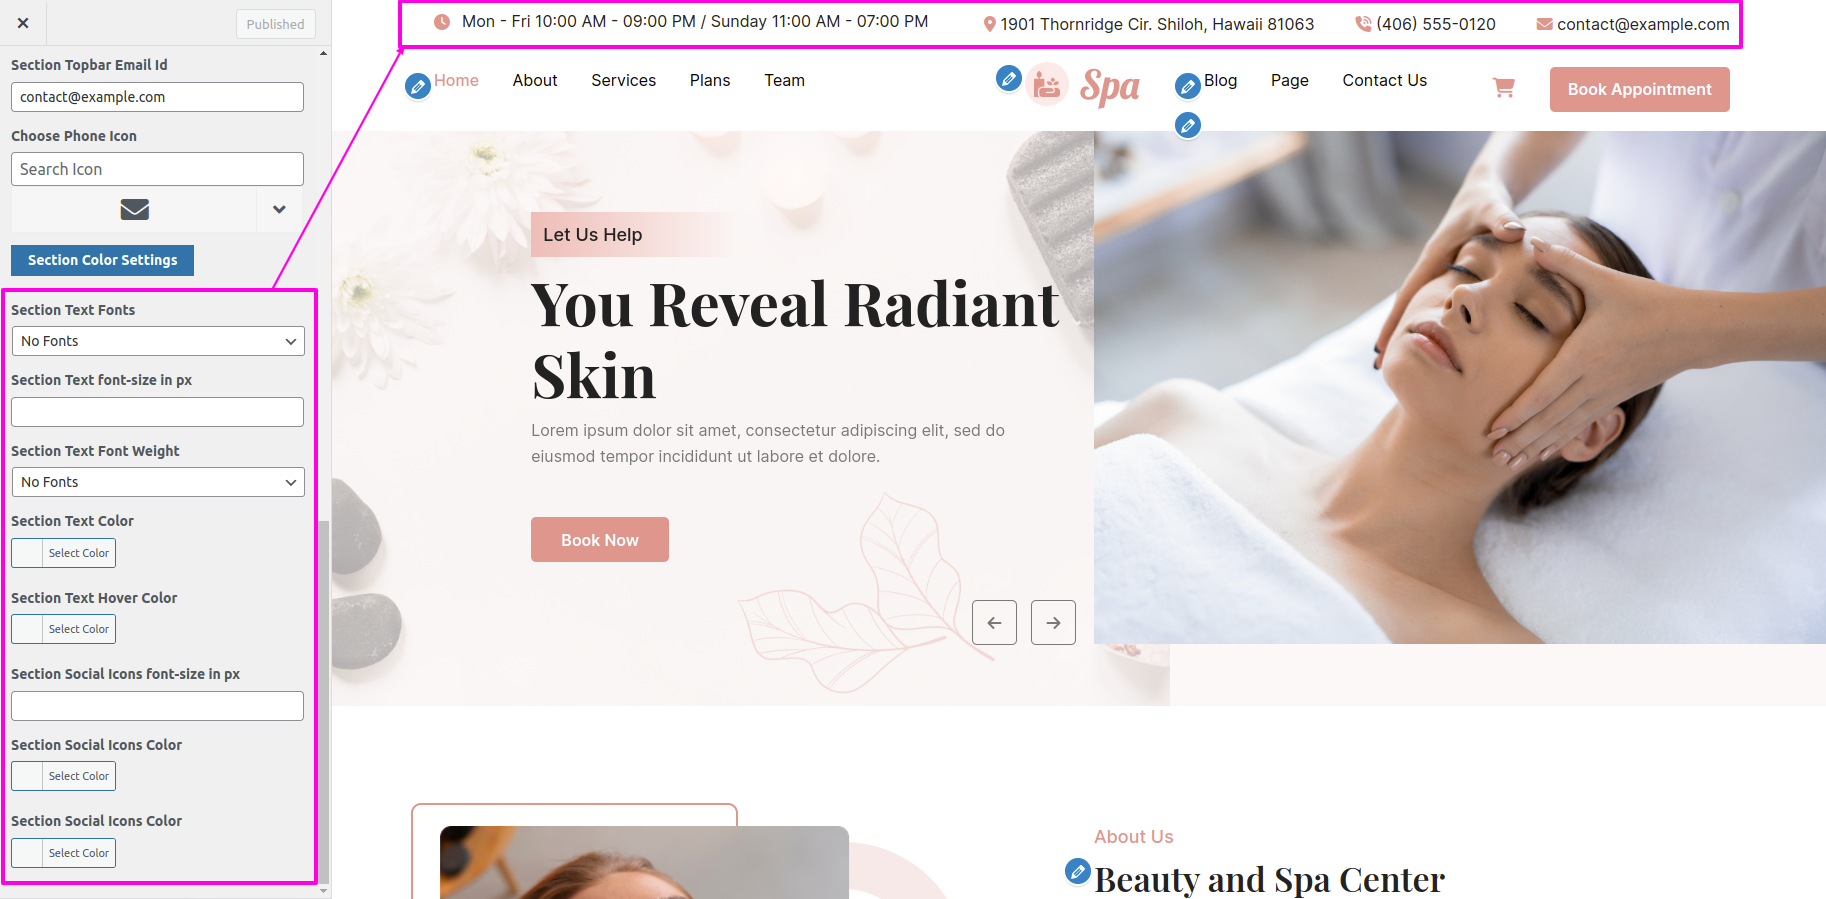Viewport: 1826px width, 899px height.
Task: Click the edit pencil below the Blog menu
Action: 1187,125
